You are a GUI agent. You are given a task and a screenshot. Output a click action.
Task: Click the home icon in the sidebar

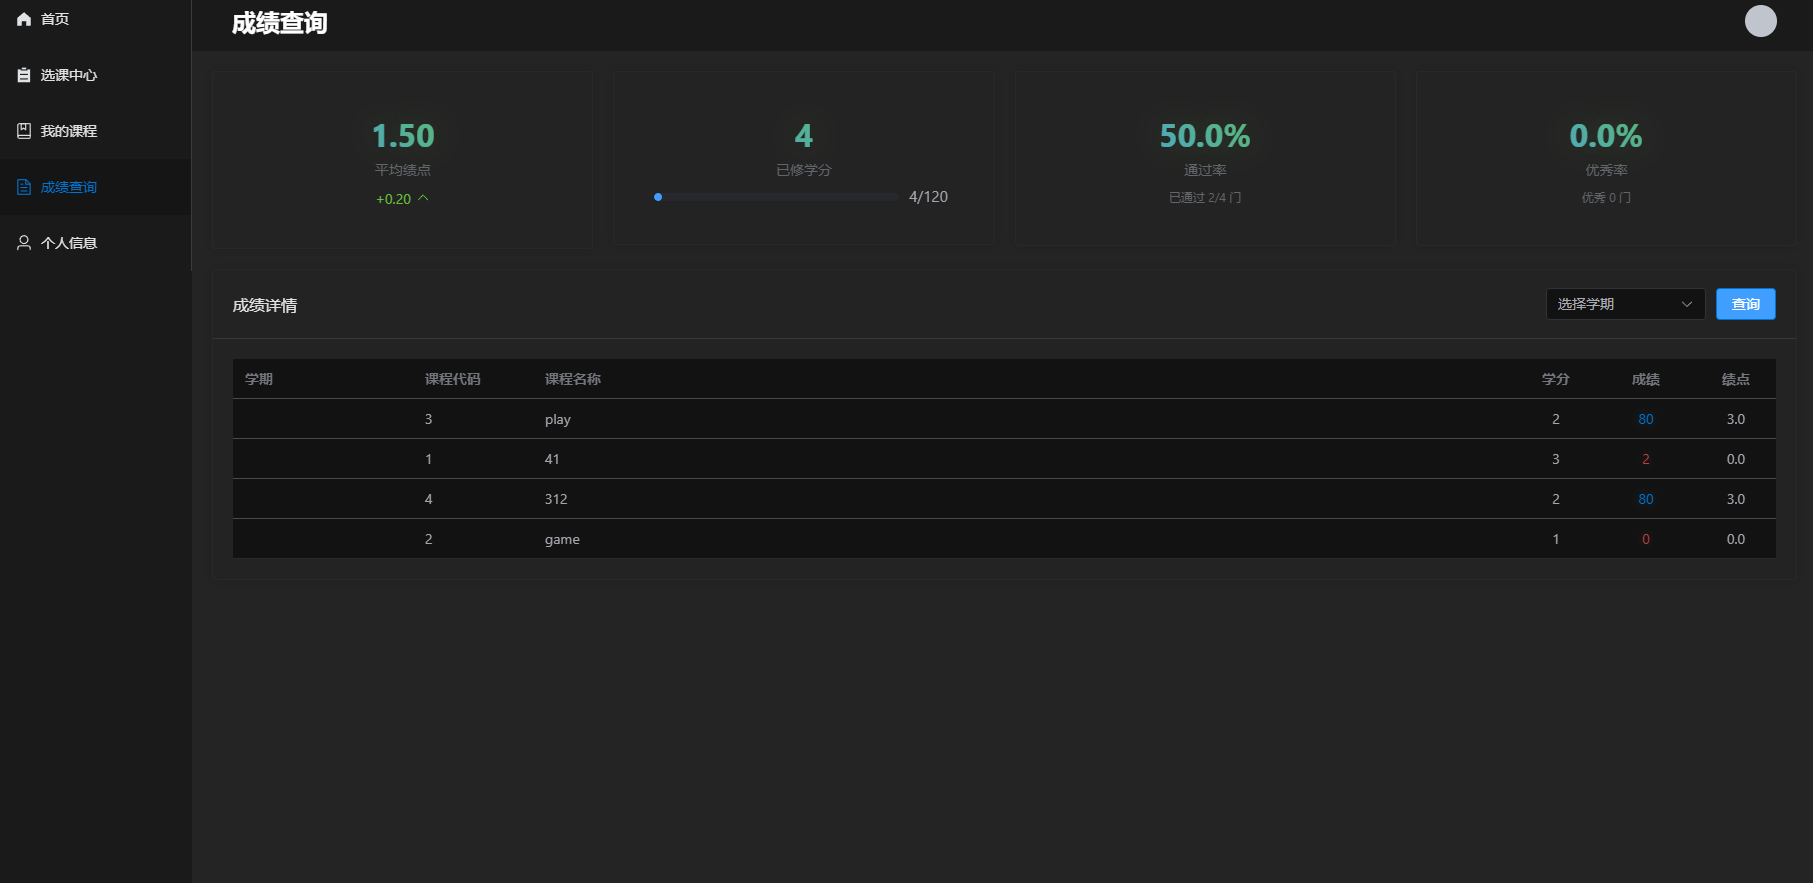tap(24, 19)
